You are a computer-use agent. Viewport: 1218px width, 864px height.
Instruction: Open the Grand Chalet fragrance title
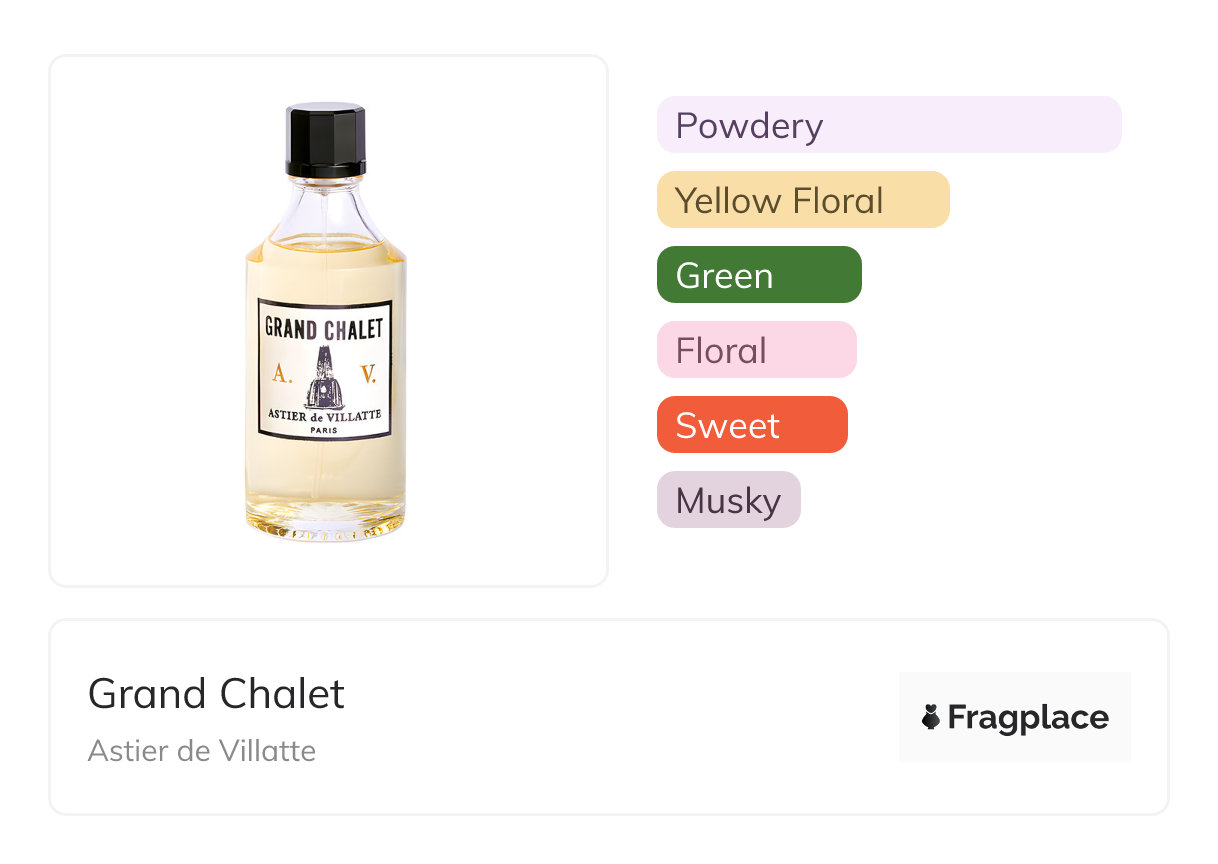pyautogui.click(x=216, y=693)
